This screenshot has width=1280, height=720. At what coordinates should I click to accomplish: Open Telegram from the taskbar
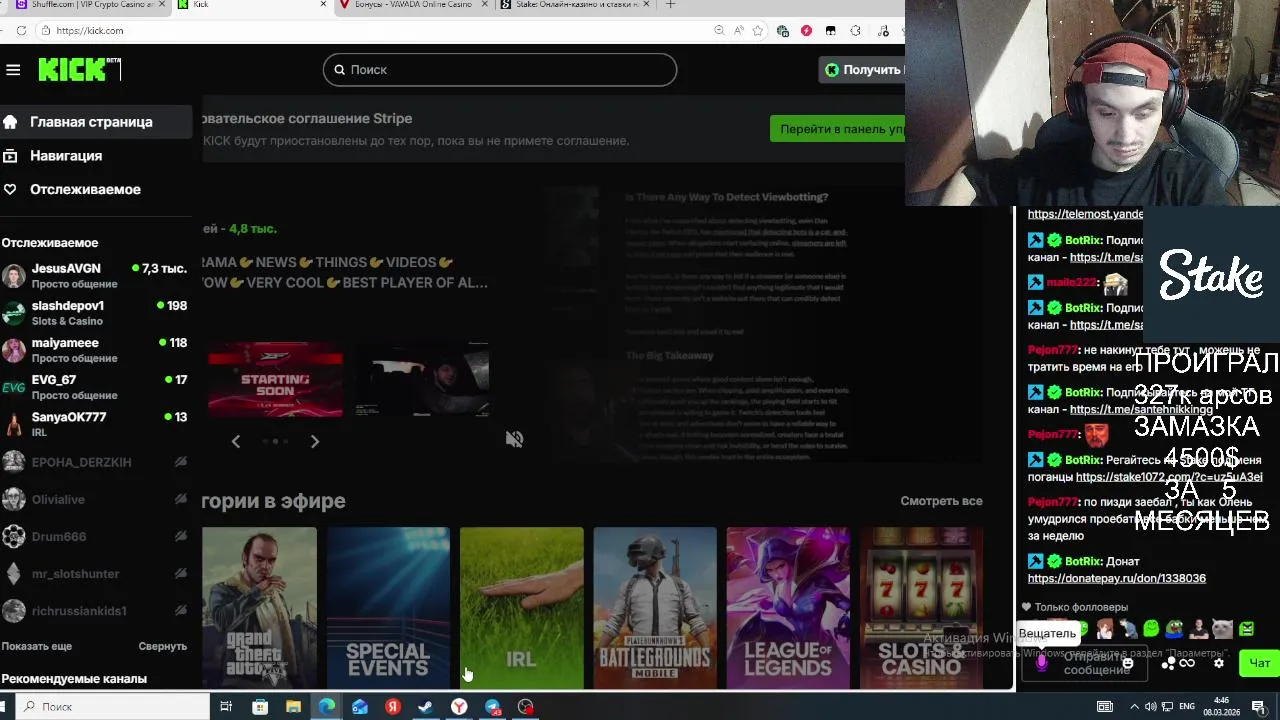492,707
